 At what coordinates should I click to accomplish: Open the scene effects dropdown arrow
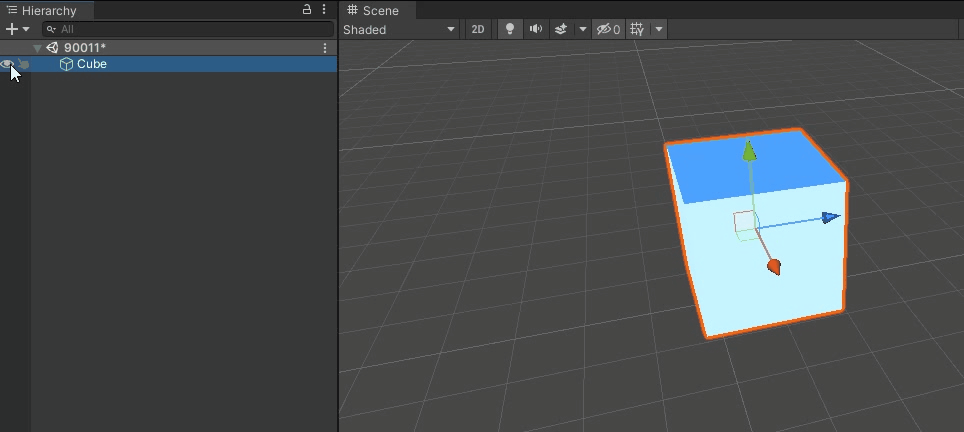click(582, 29)
